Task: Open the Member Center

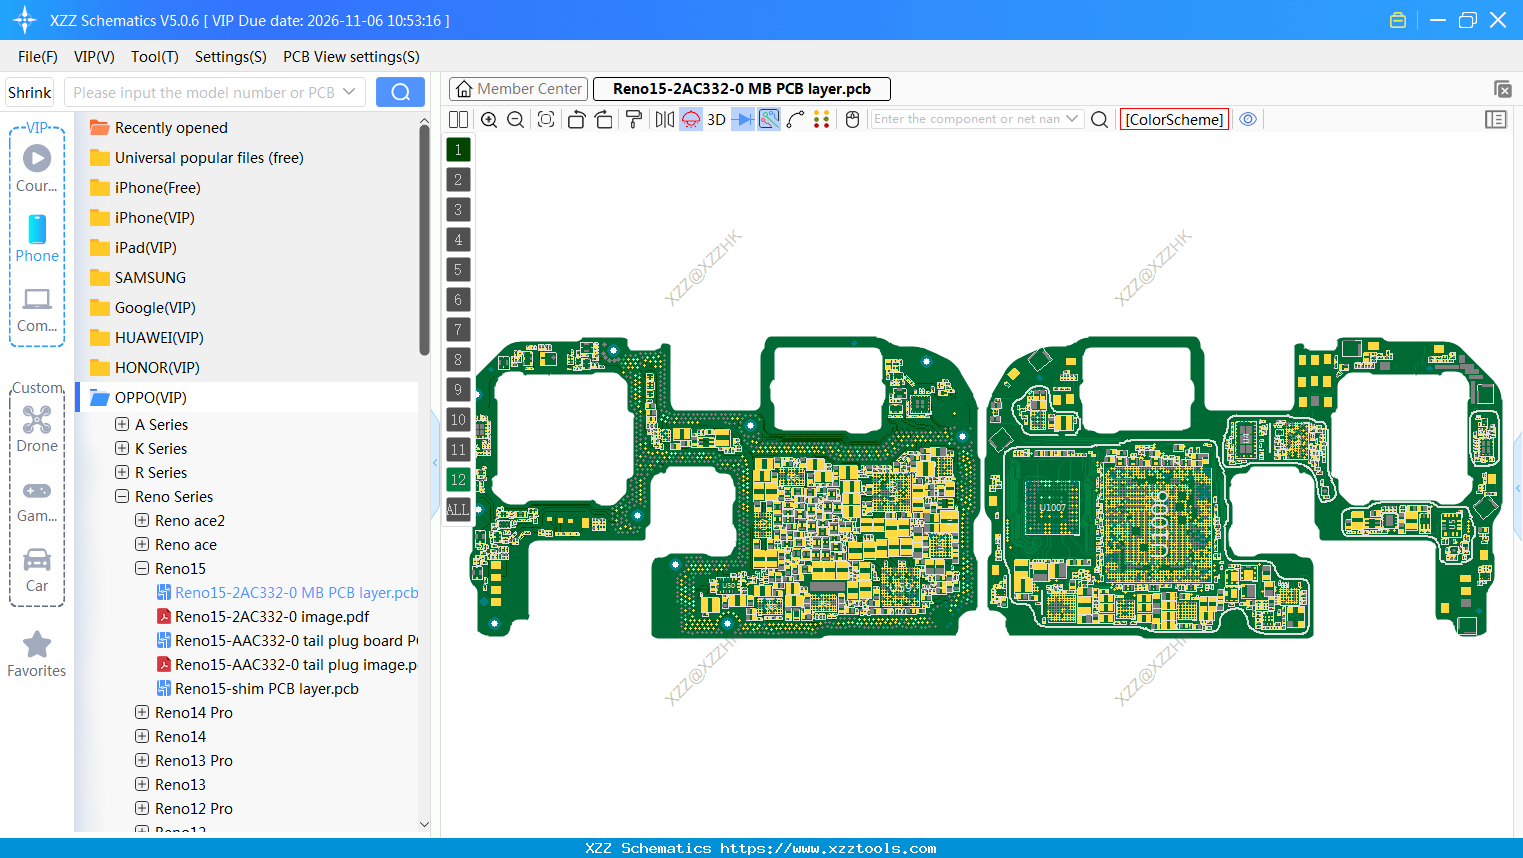Action: (518, 88)
